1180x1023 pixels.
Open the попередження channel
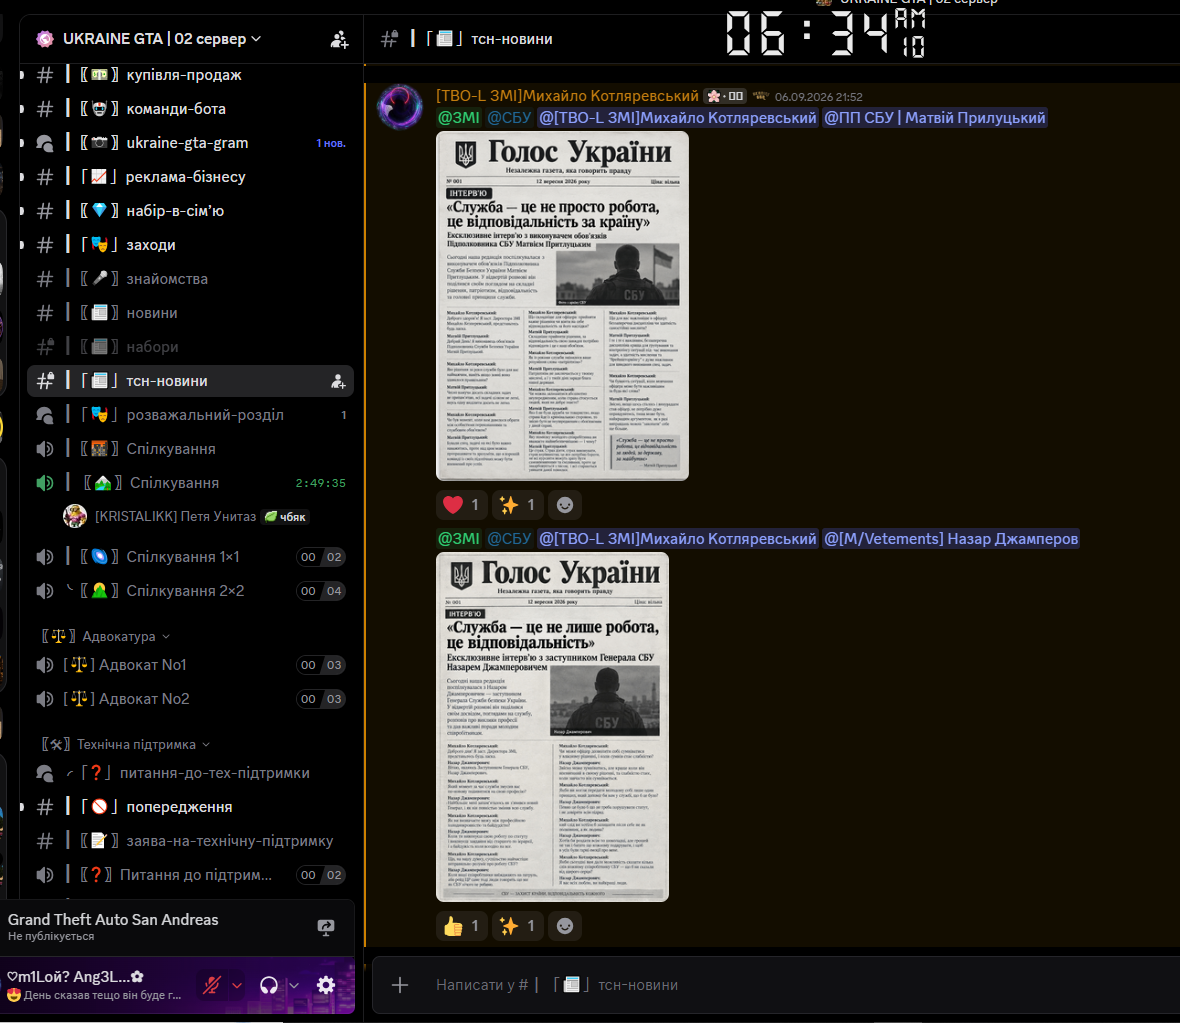click(190, 807)
